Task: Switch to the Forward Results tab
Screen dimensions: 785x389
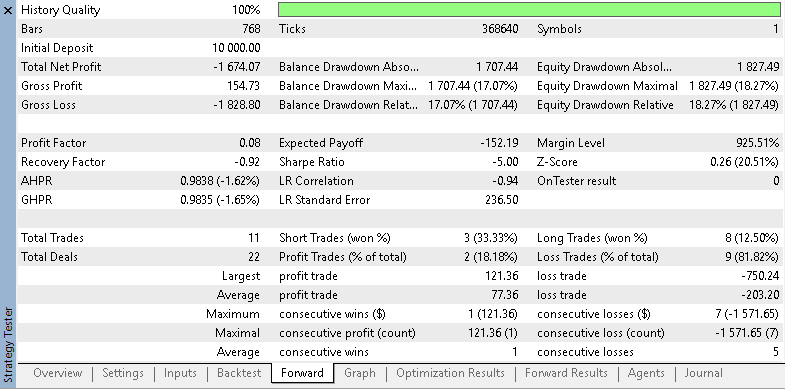Action: [x=566, y=373]
